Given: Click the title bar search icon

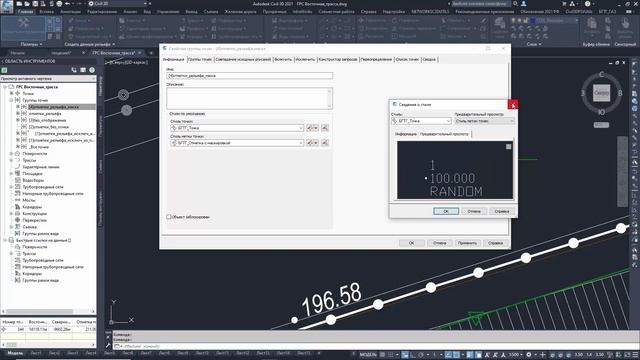Looking at the screenshot, I should tap(516, 4).
